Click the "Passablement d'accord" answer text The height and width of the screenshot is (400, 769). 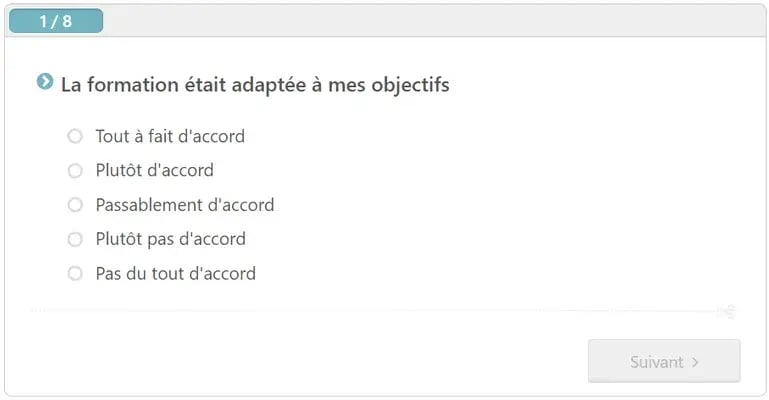(x=185, y=205)
